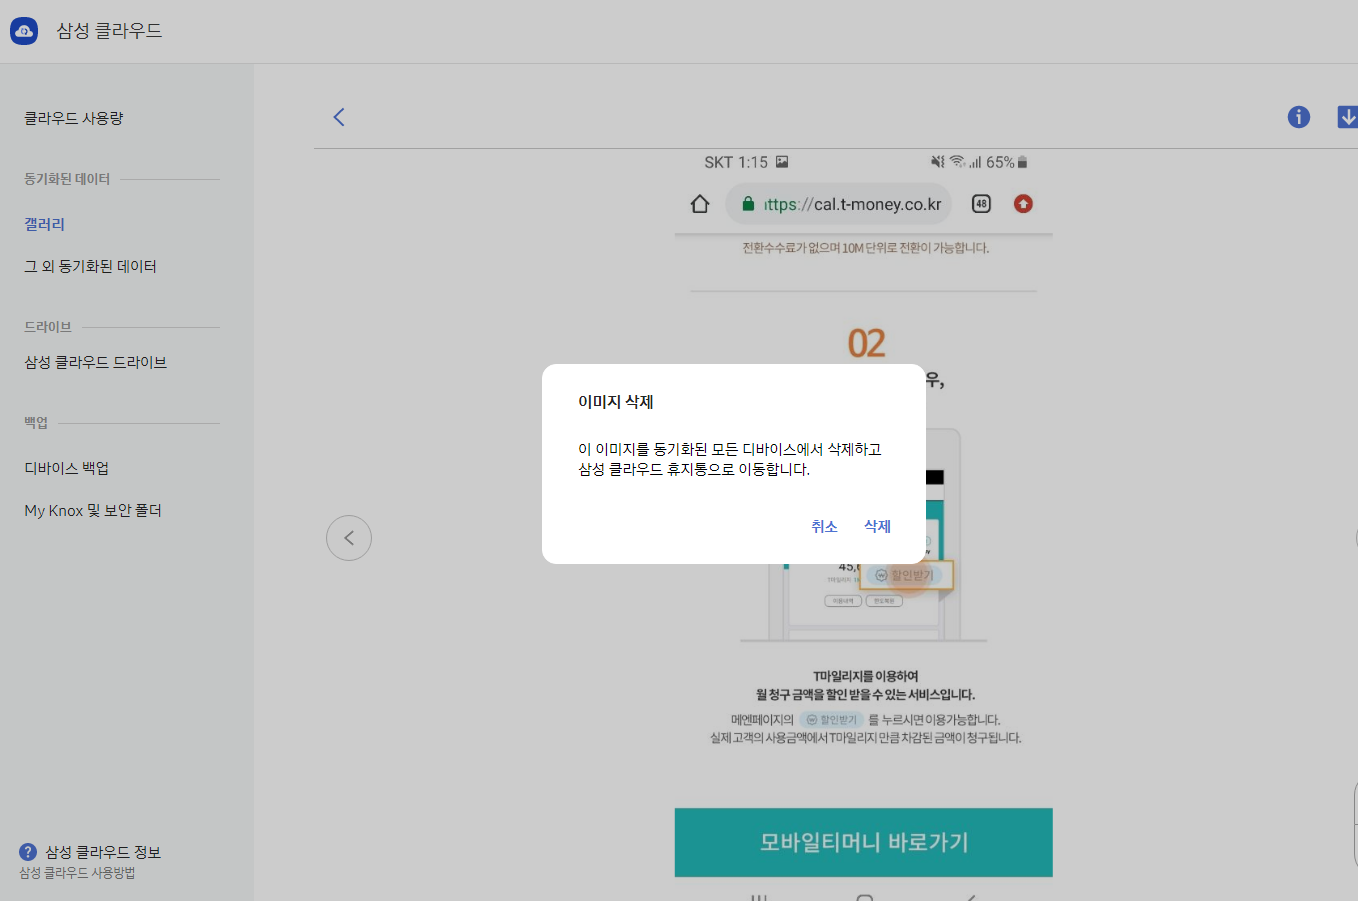Open 삼성 클라우드 사용방법 link

click(x=77, y=873)
